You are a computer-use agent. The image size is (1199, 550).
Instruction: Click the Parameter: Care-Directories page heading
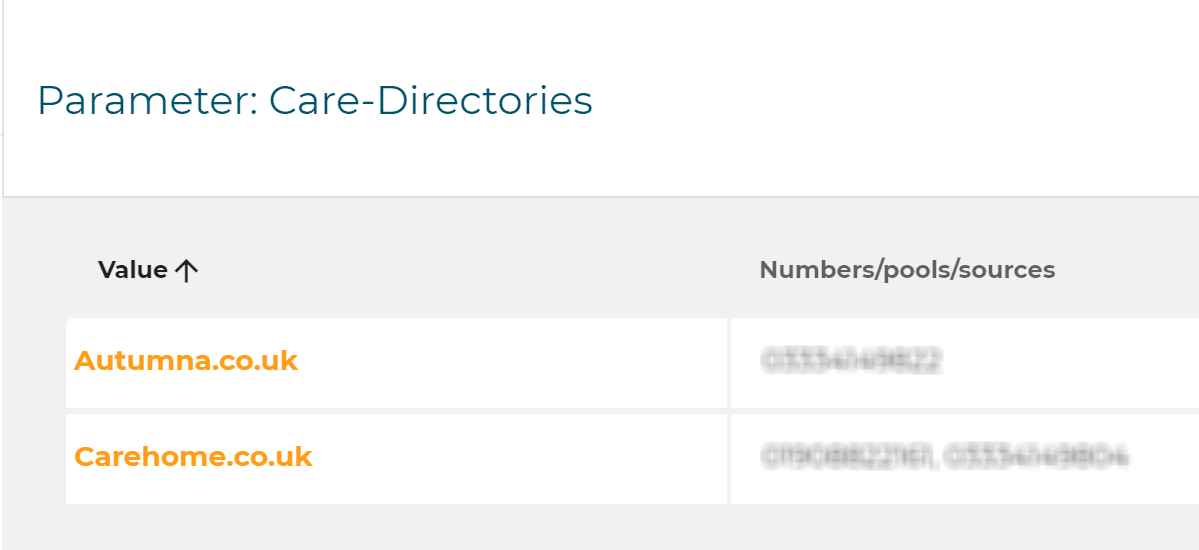pos(315,100)
